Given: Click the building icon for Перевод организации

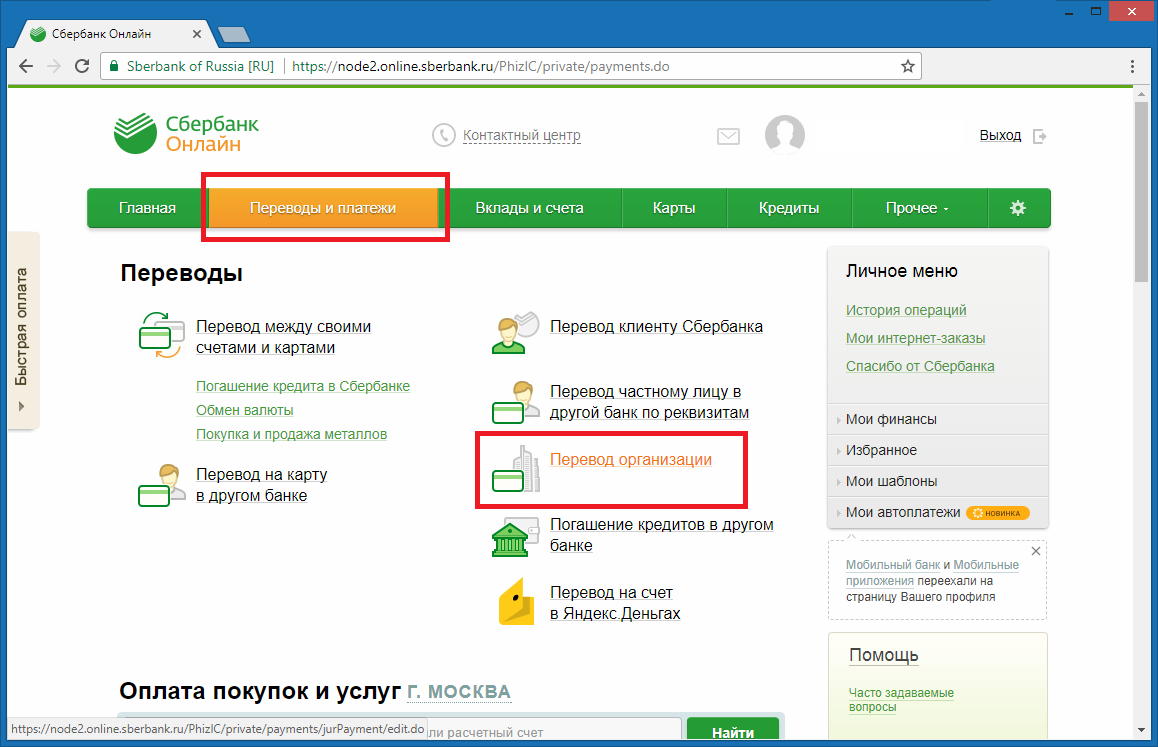Looking at the screenshot, I should tap(515, 469).
